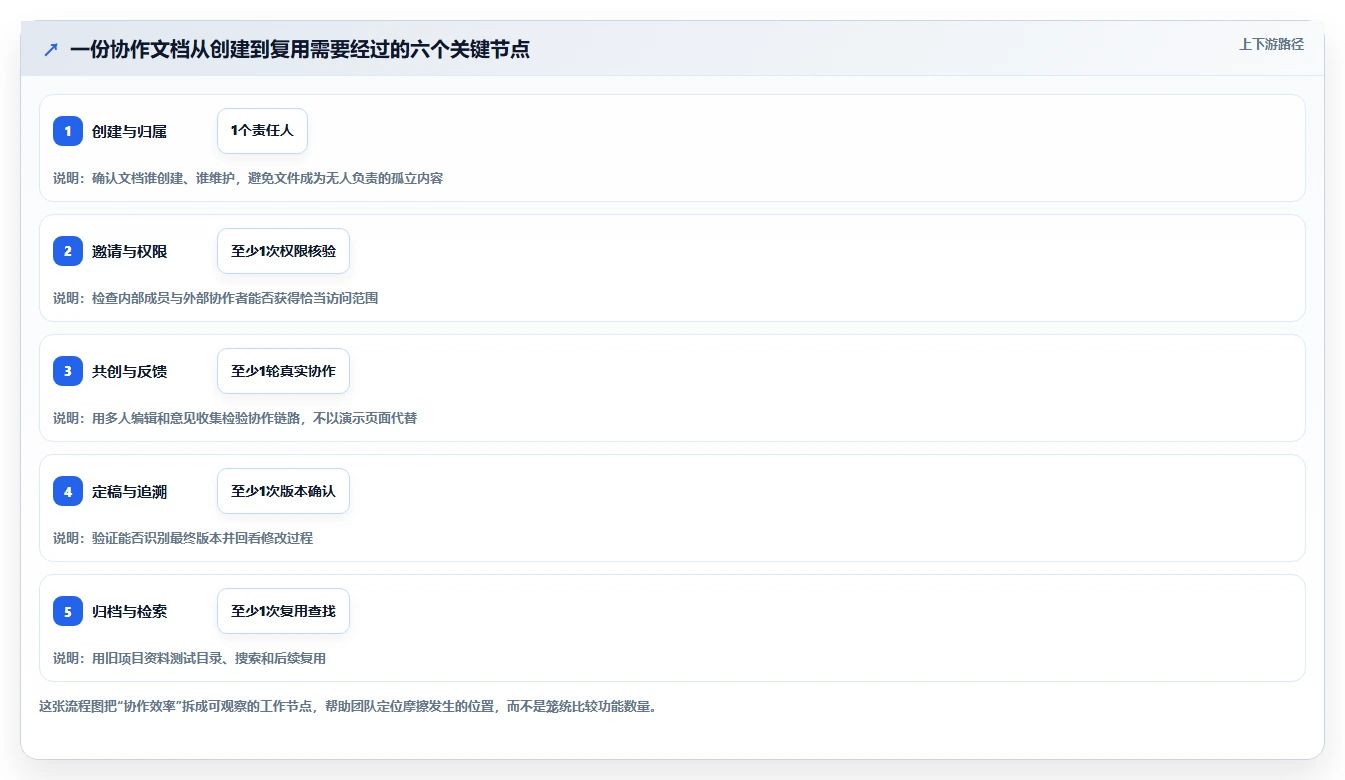1345x780 pixels.
Task: Click the 至少1轮真实协作 pill
Action: [283, 371]
